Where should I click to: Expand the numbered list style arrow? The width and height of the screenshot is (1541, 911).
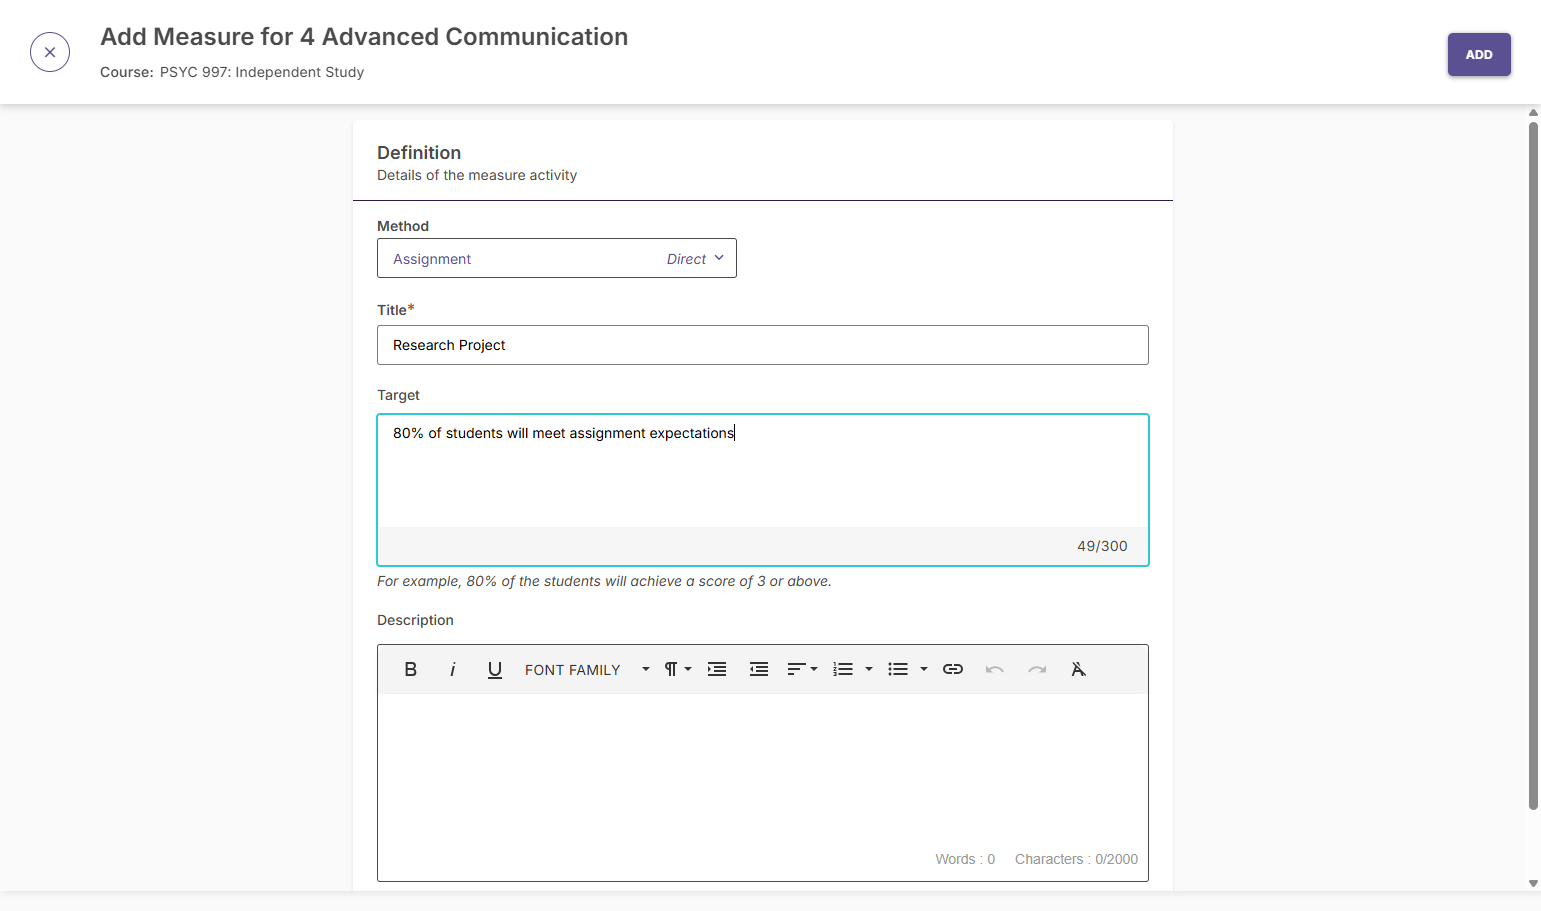[869, 669]
